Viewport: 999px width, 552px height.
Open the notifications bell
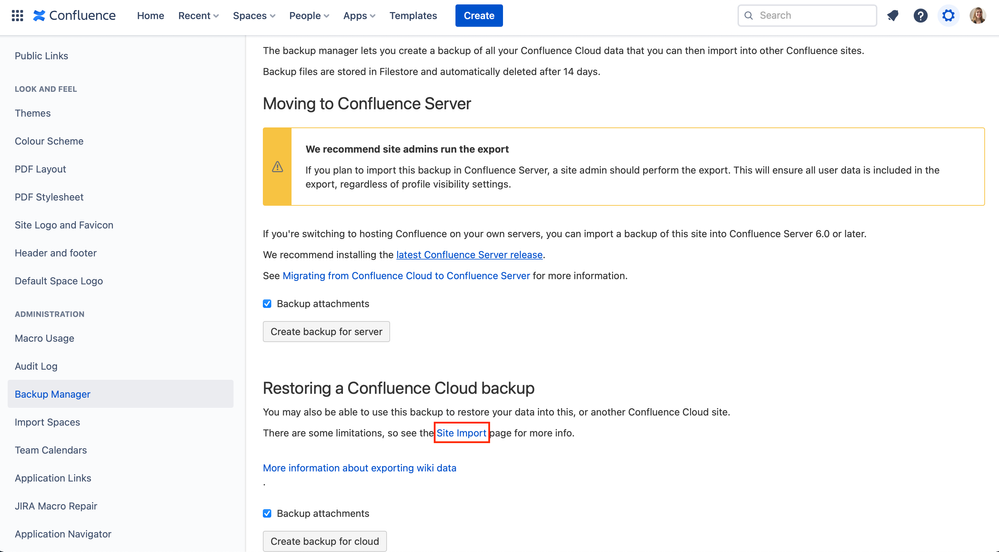[893, 16]
